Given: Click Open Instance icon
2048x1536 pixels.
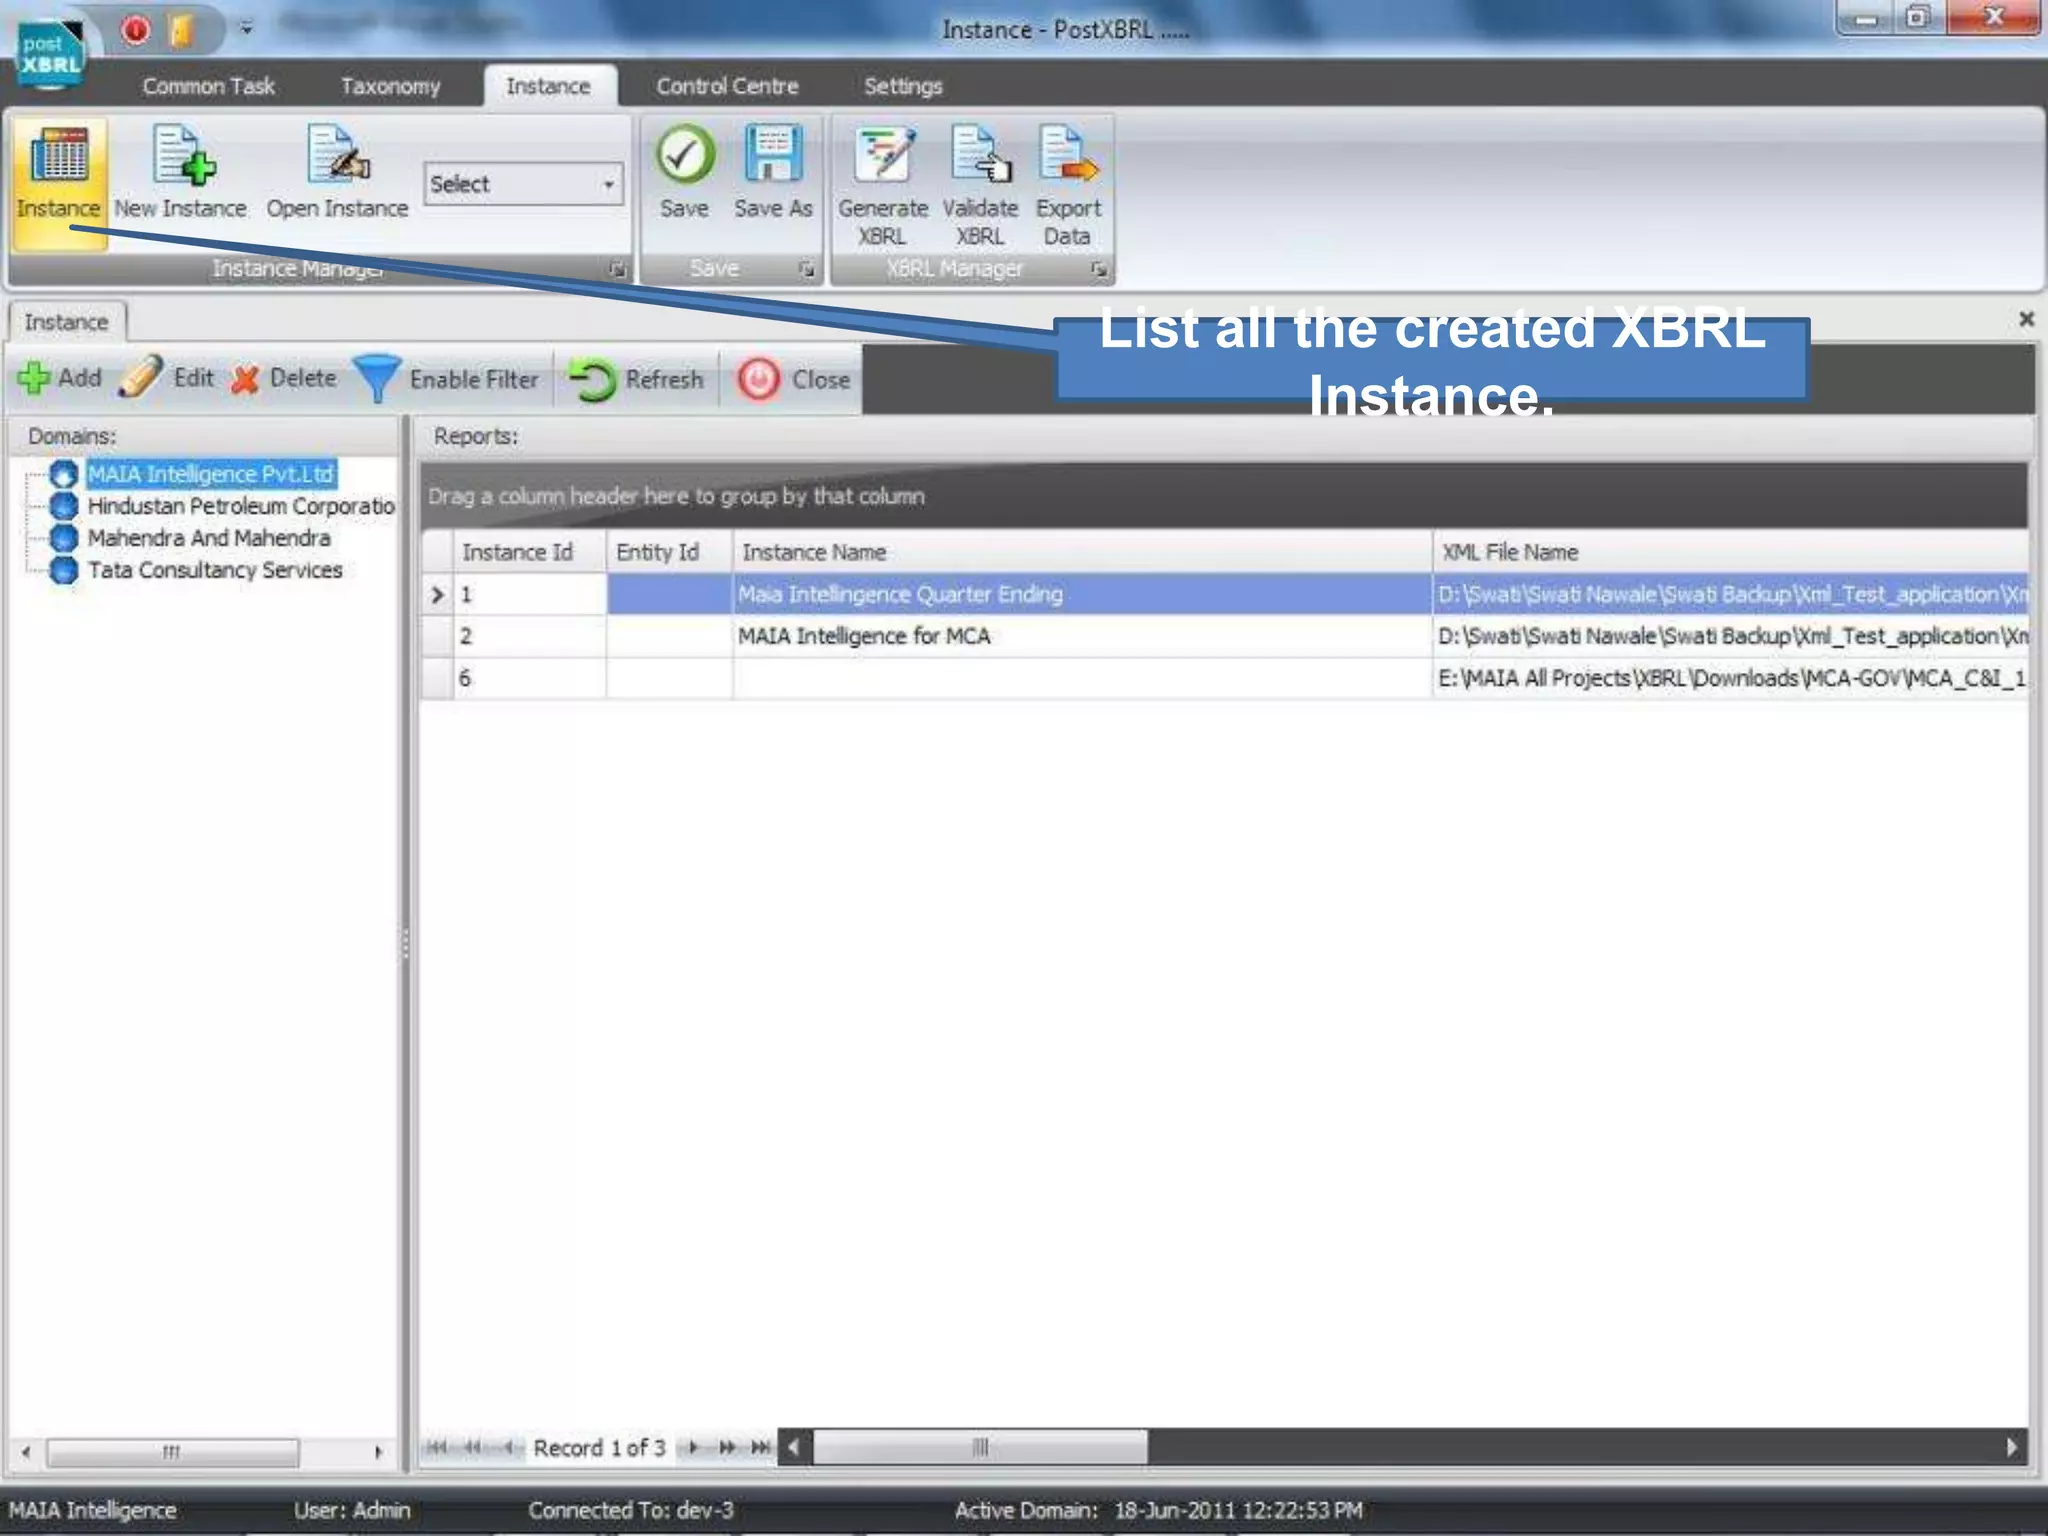Looking at the screenshot, I should (337, 172).
